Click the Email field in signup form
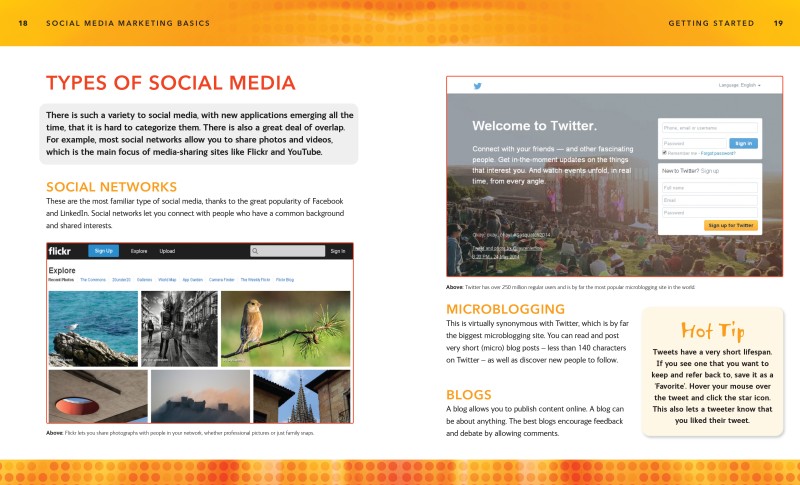Screen dimensions: 800x485 (710, 200)
